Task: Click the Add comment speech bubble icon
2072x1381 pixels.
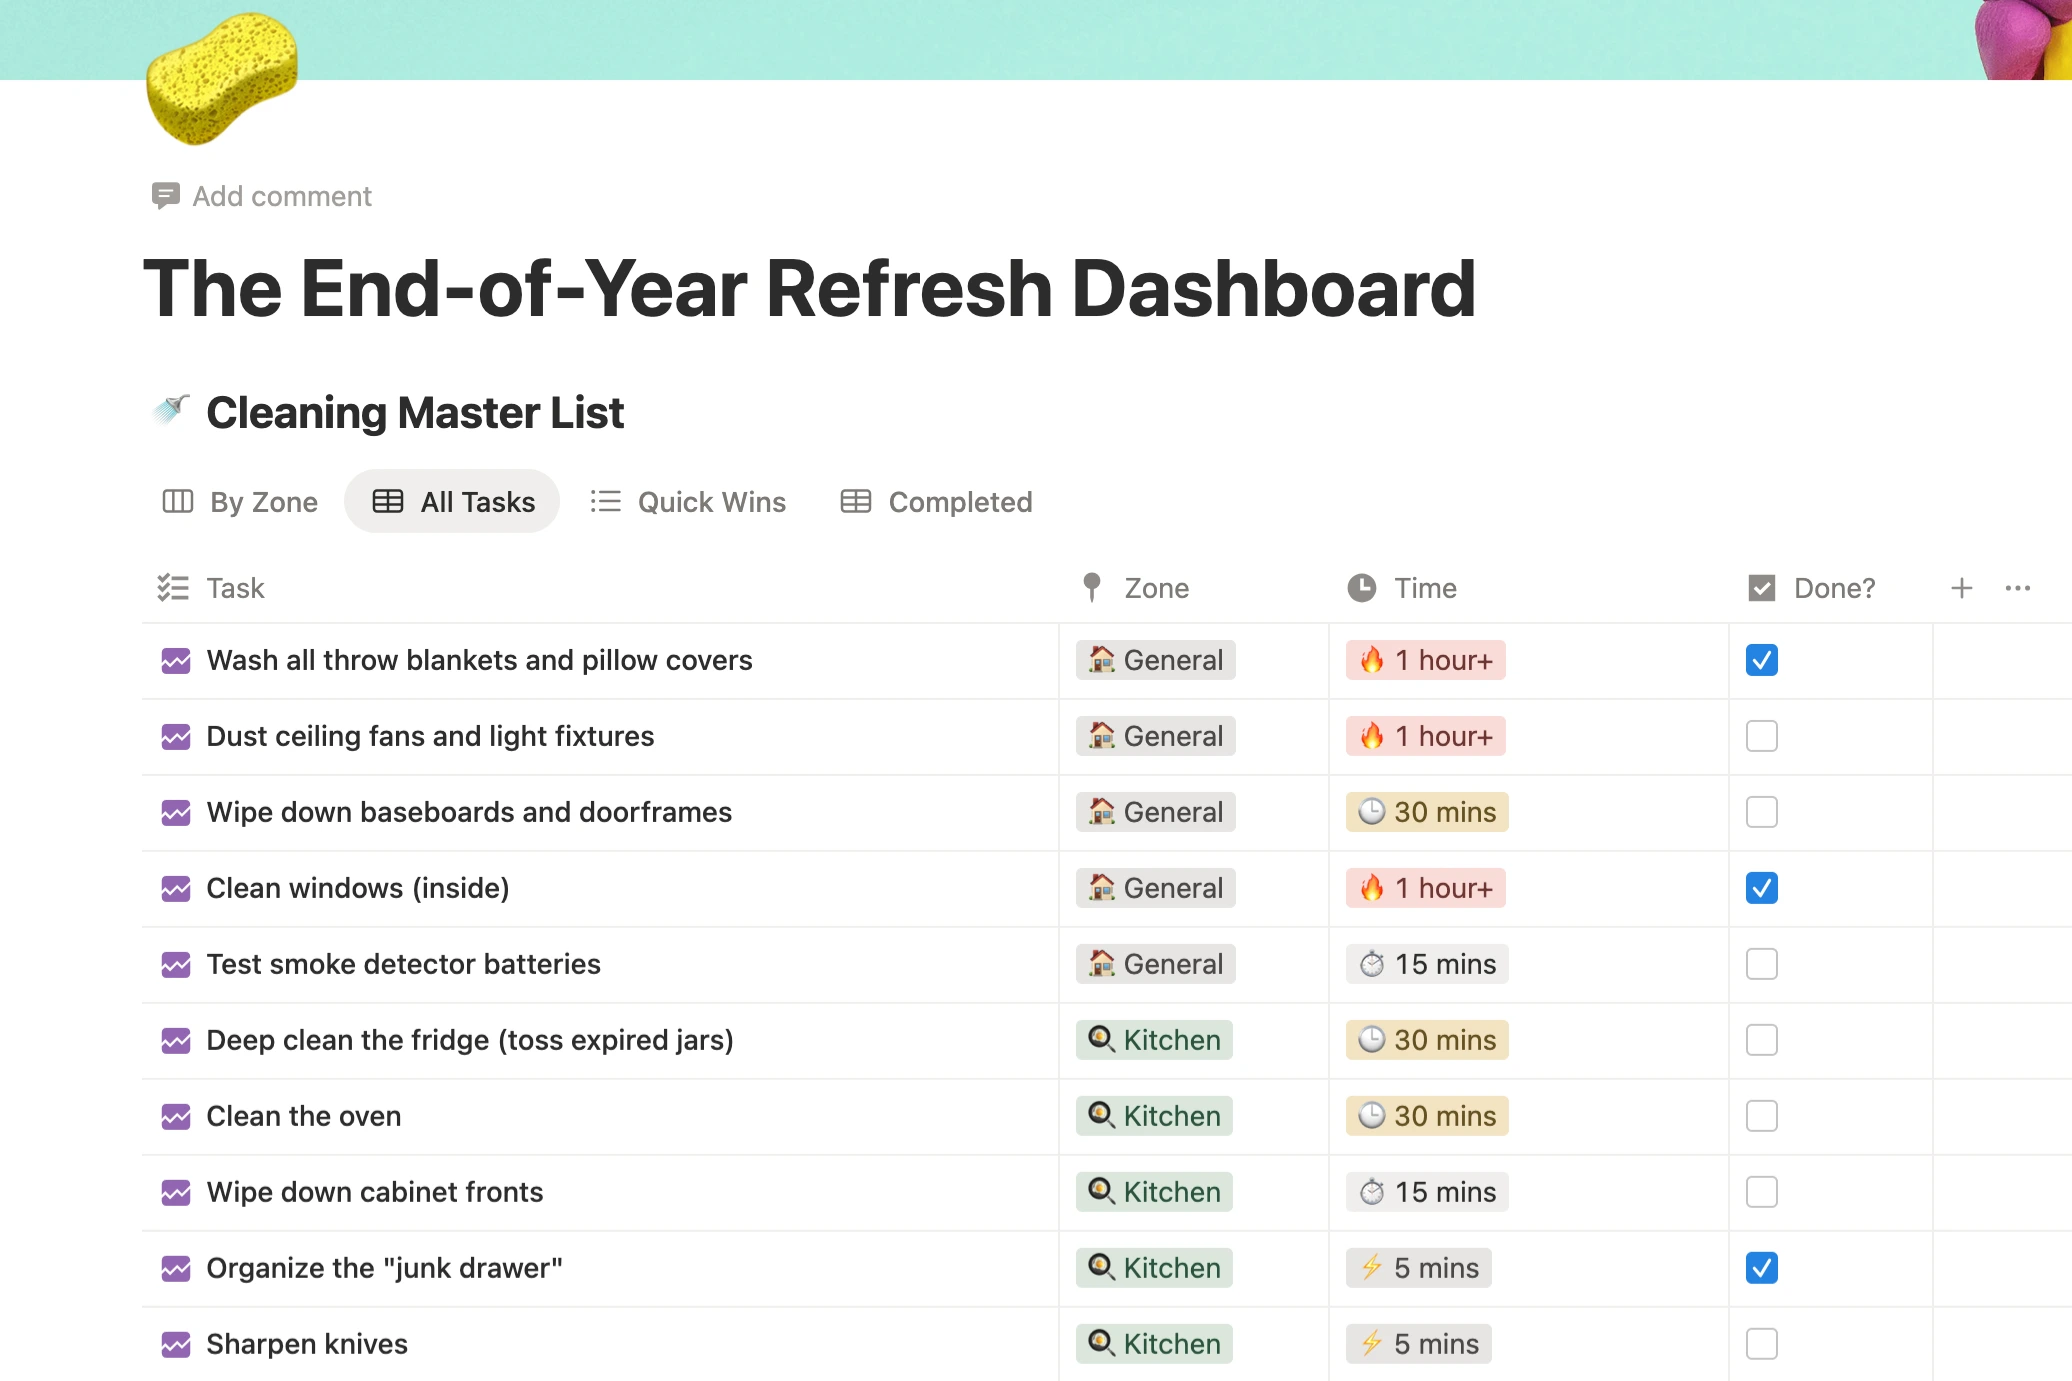Action: pos(165,195)
